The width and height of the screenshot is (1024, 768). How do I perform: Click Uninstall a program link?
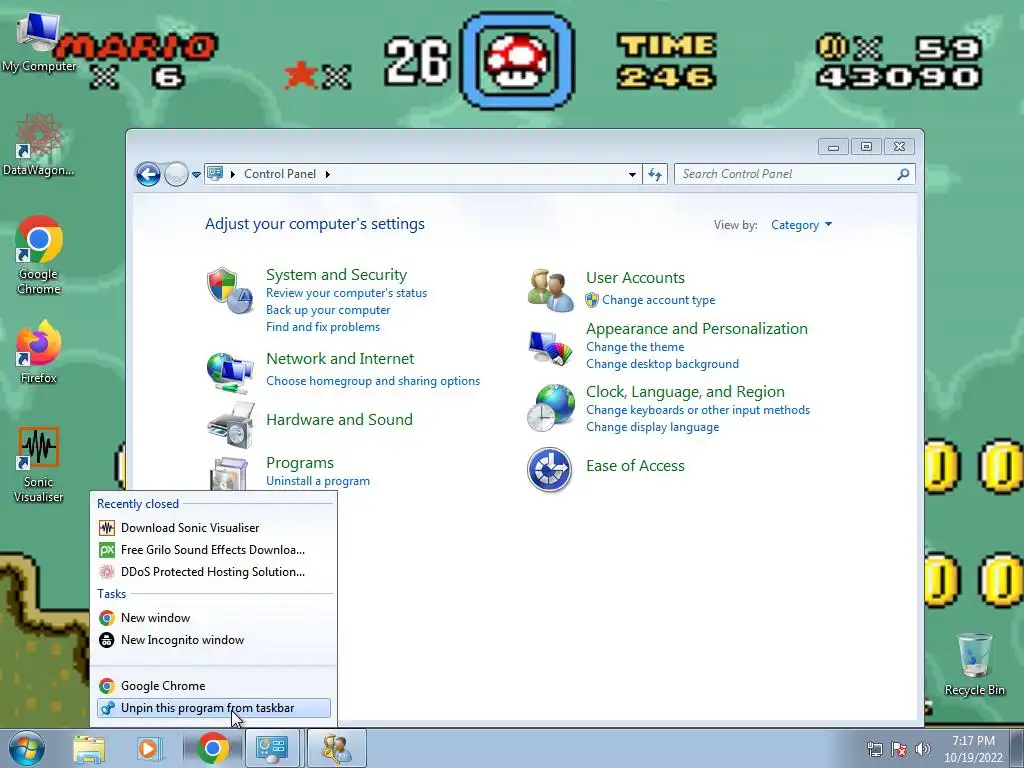pos(317,481)
